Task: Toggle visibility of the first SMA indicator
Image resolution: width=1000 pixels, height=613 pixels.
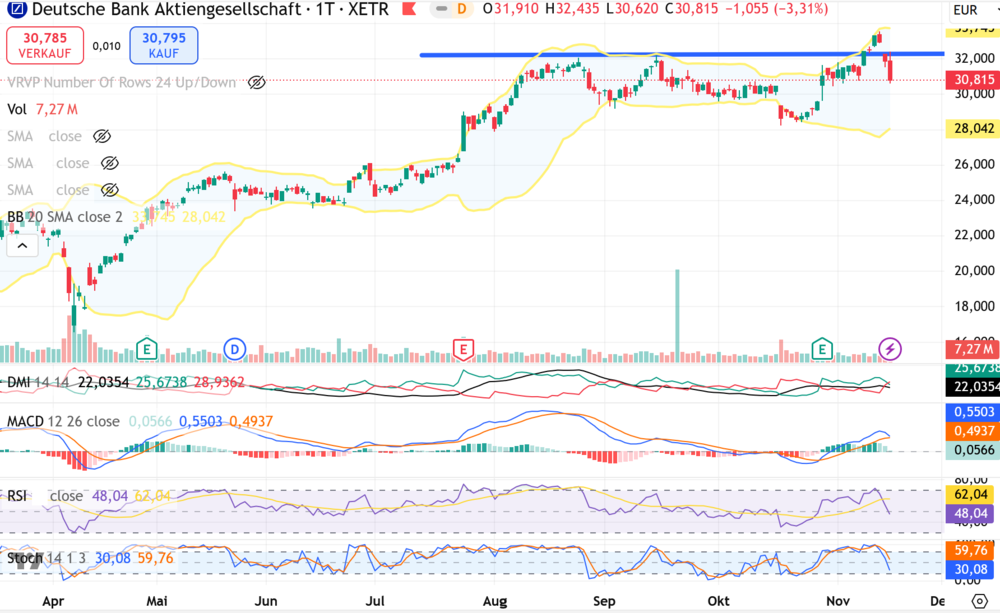Action: [103, 135]
